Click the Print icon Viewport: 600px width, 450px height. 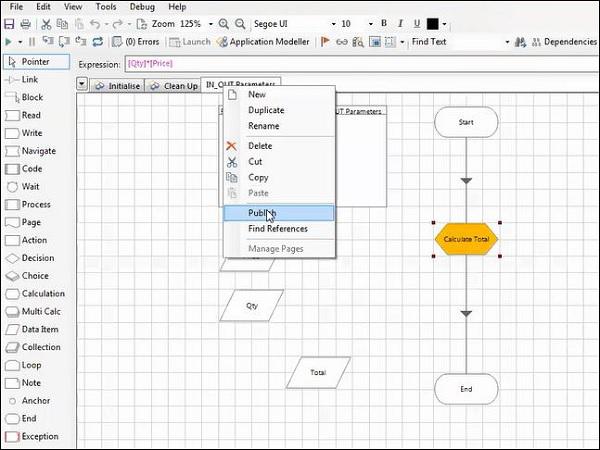click(x=26, y=24)
